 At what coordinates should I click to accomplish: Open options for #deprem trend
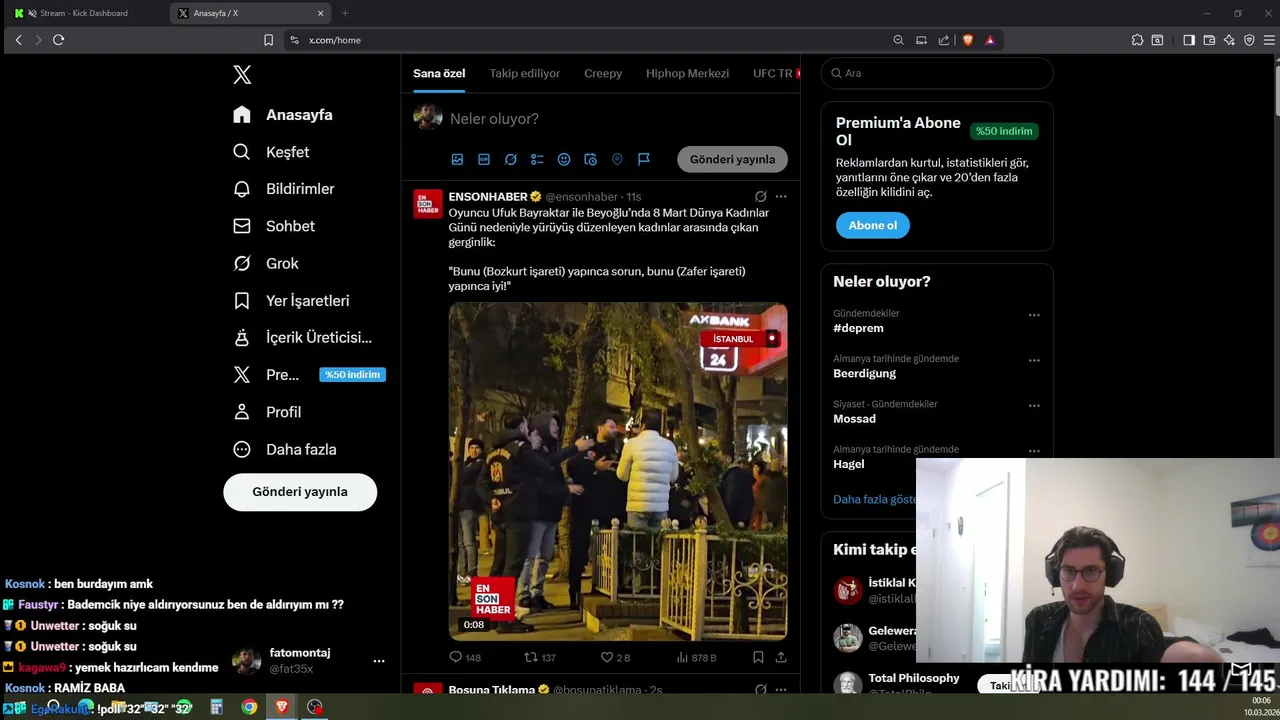click(x=1034, y=315)
